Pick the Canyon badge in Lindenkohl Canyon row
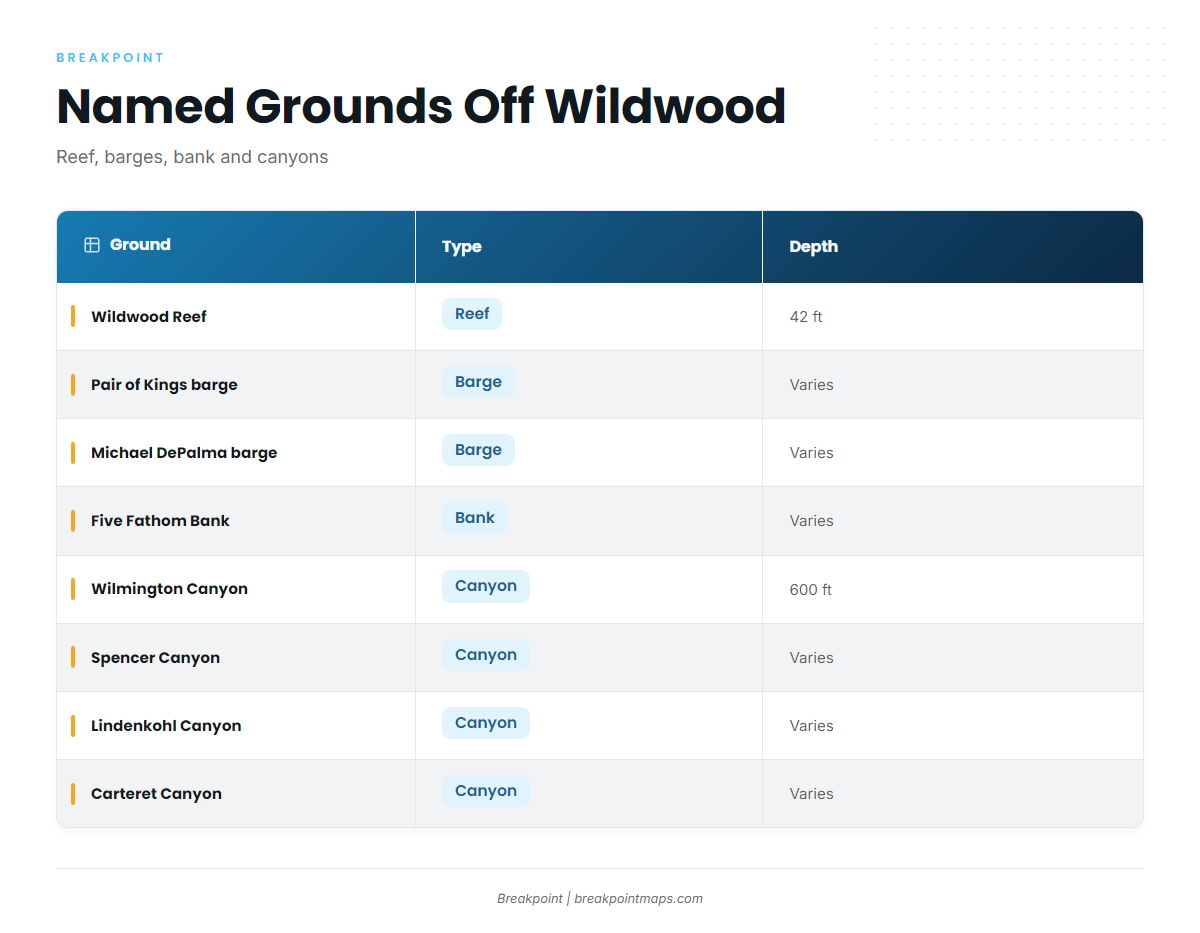The width and height of the screenshot is (1200, 933). [x=486, y=723]
